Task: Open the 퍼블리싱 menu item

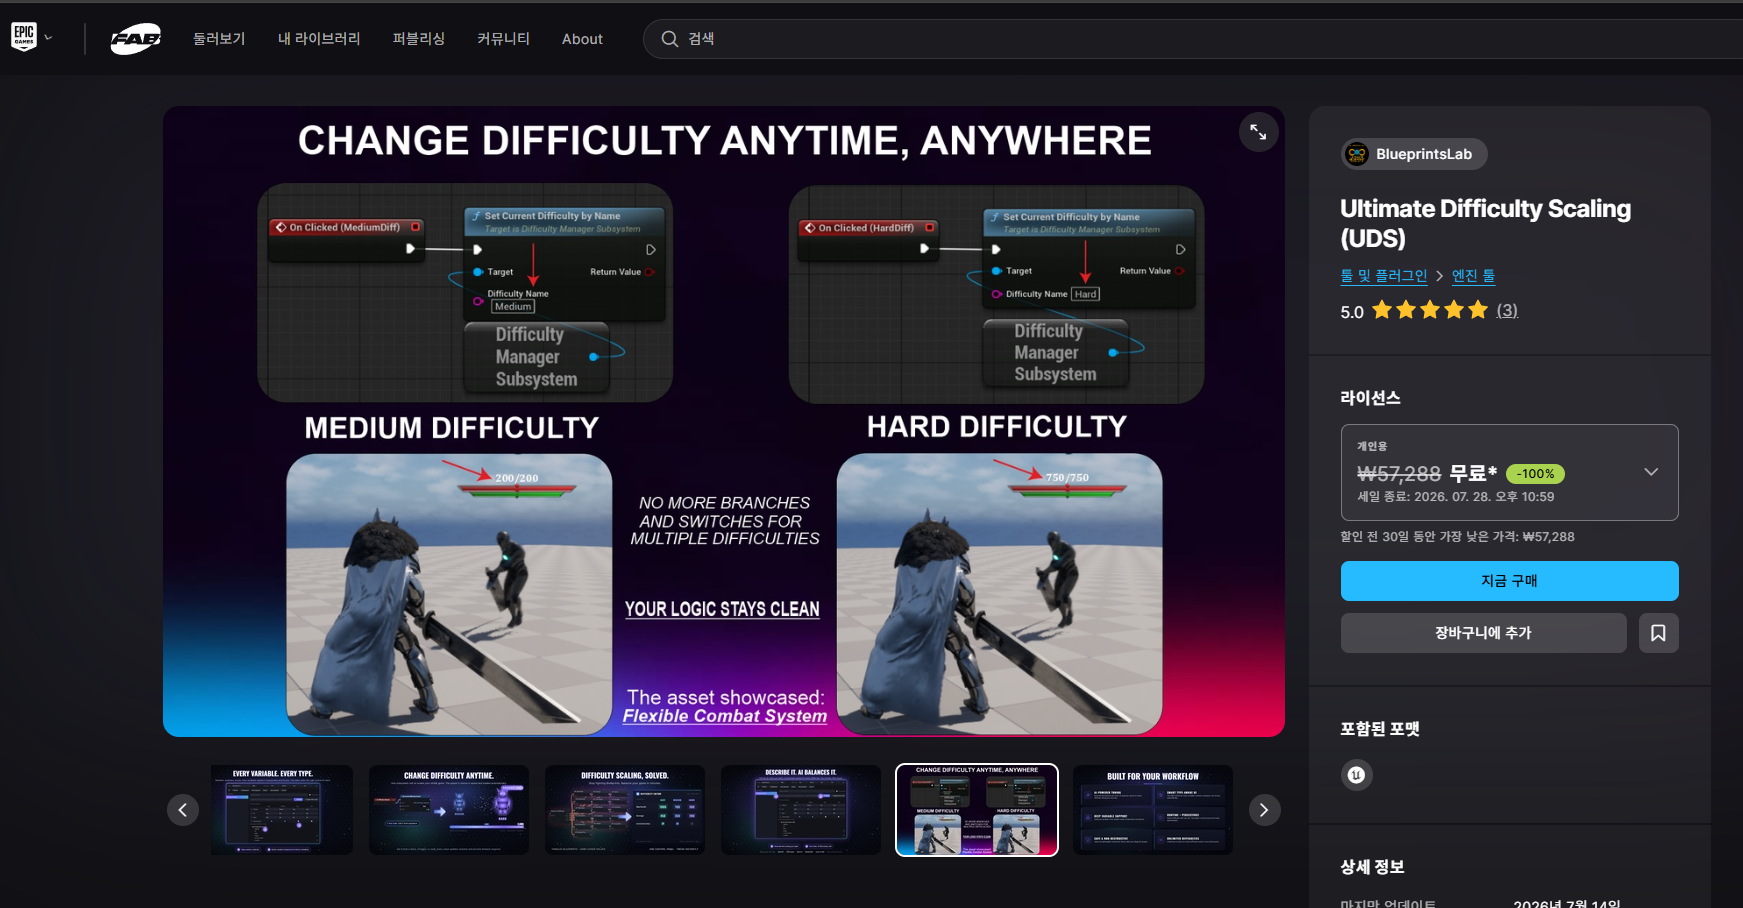Action: click(419, 39)
